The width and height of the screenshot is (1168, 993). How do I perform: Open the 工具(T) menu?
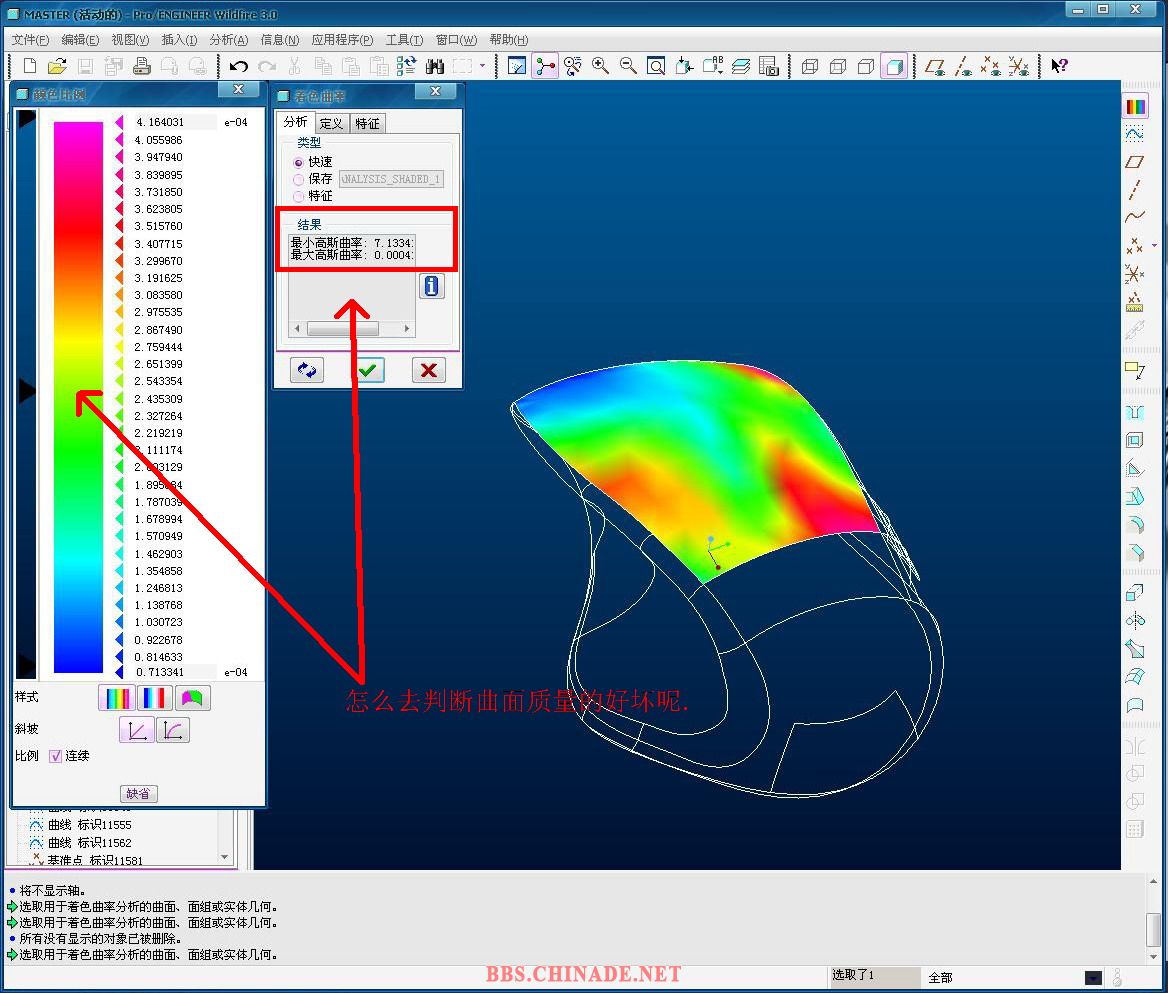pyautogui.click(x=404, y=40)
